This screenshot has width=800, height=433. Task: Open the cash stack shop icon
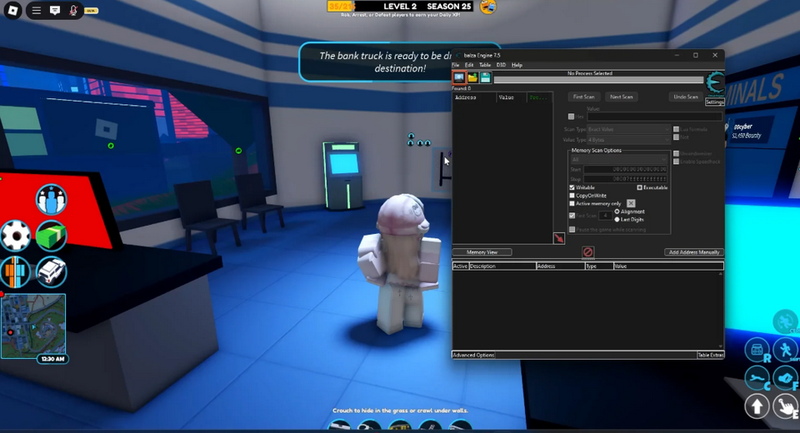point(51,236)
